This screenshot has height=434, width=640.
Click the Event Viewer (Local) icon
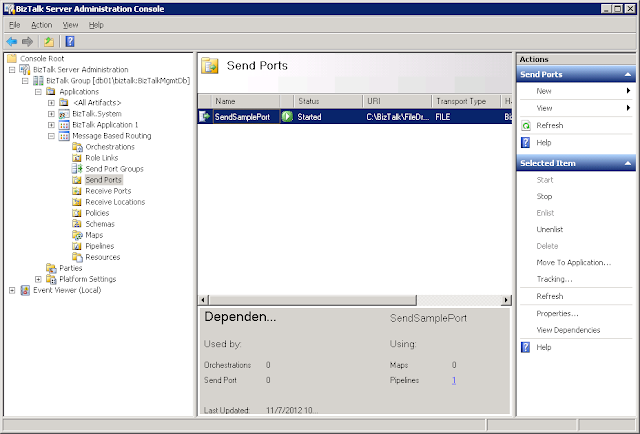(x=25, y=290)
